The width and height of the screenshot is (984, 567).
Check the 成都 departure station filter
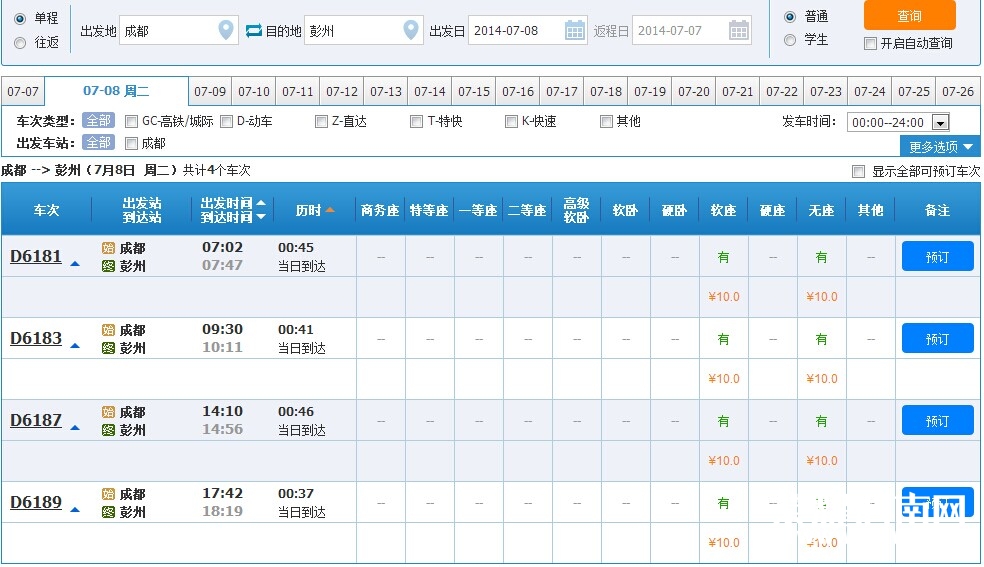click(x=131, y=144)
